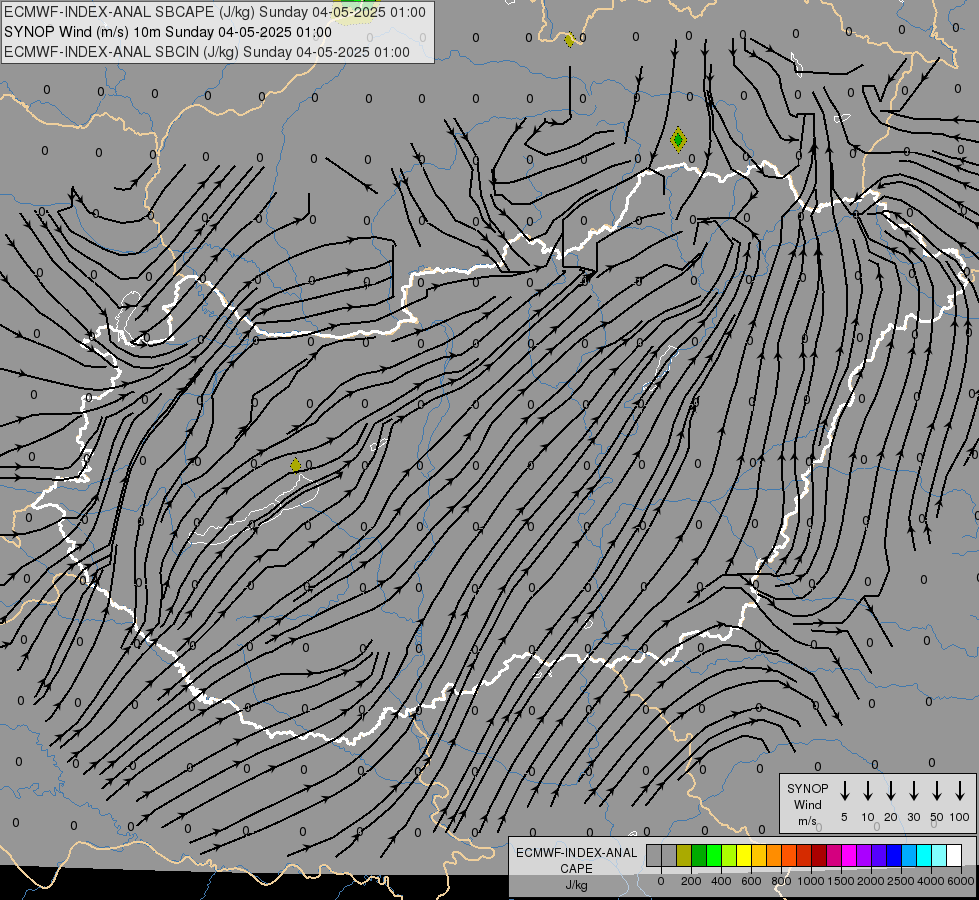Select the 30 m/s wind arrow in legend
Viewport: 979px width, 900px height.
(913, 791)
